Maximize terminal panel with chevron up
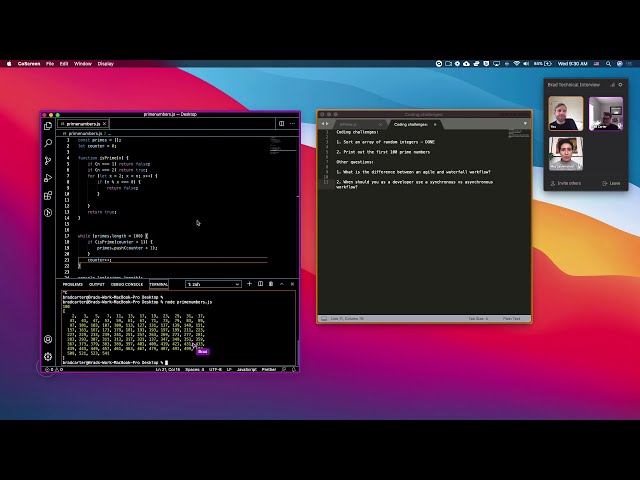 point(282,284)
